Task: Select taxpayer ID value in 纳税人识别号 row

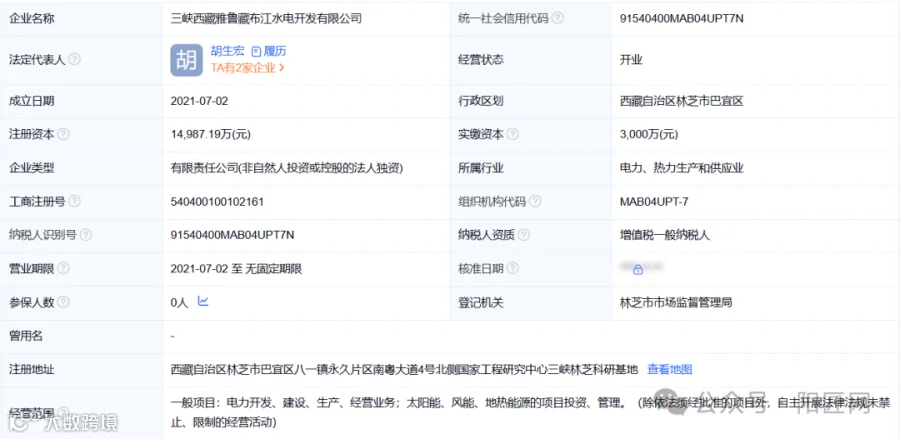Action: click(x=232, y=235)
